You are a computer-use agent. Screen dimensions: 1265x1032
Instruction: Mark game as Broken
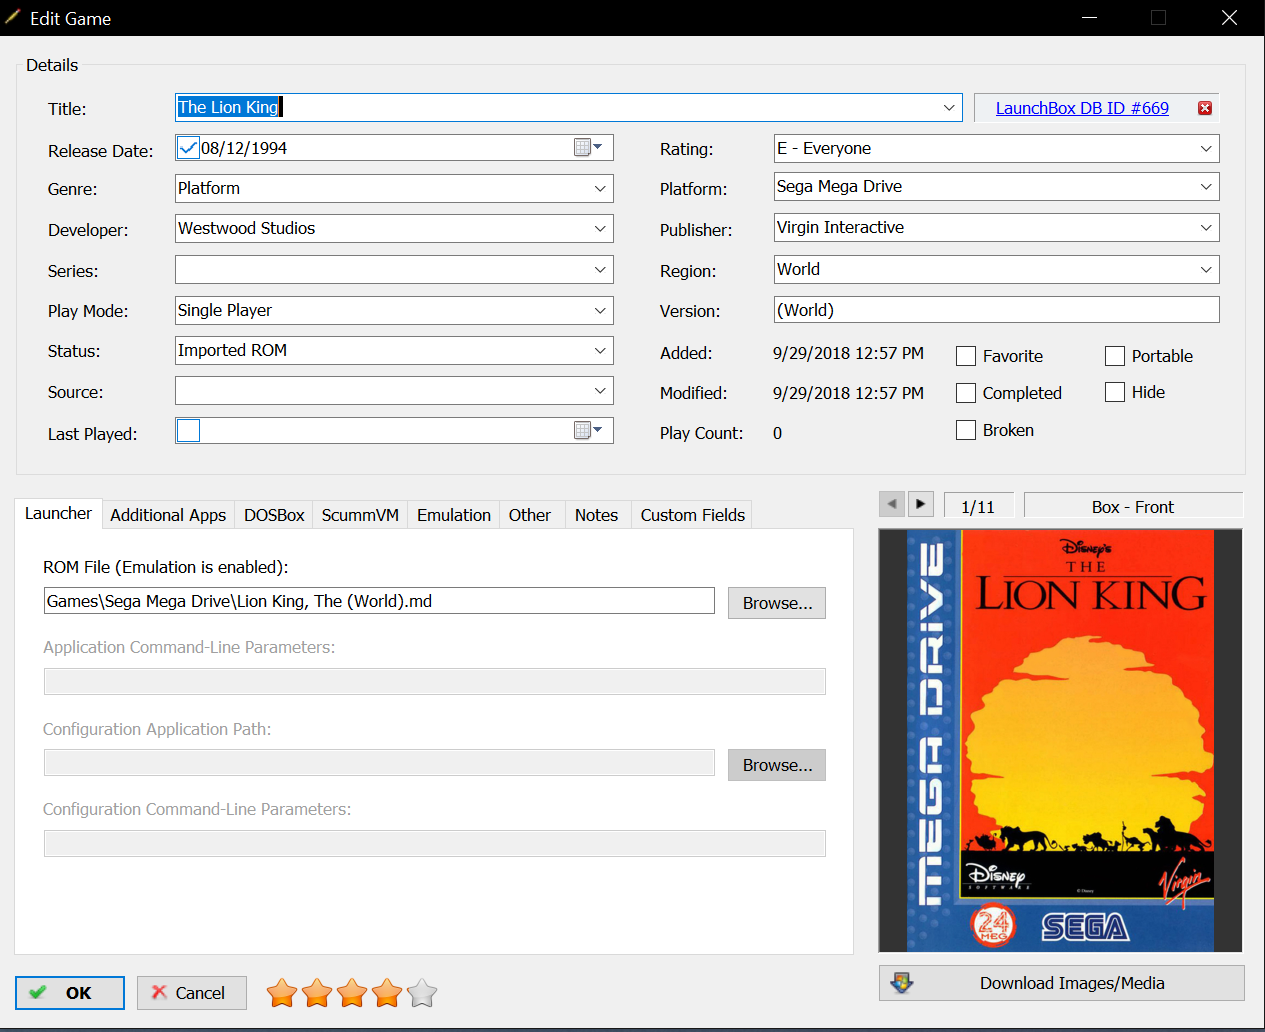(966, 430)
